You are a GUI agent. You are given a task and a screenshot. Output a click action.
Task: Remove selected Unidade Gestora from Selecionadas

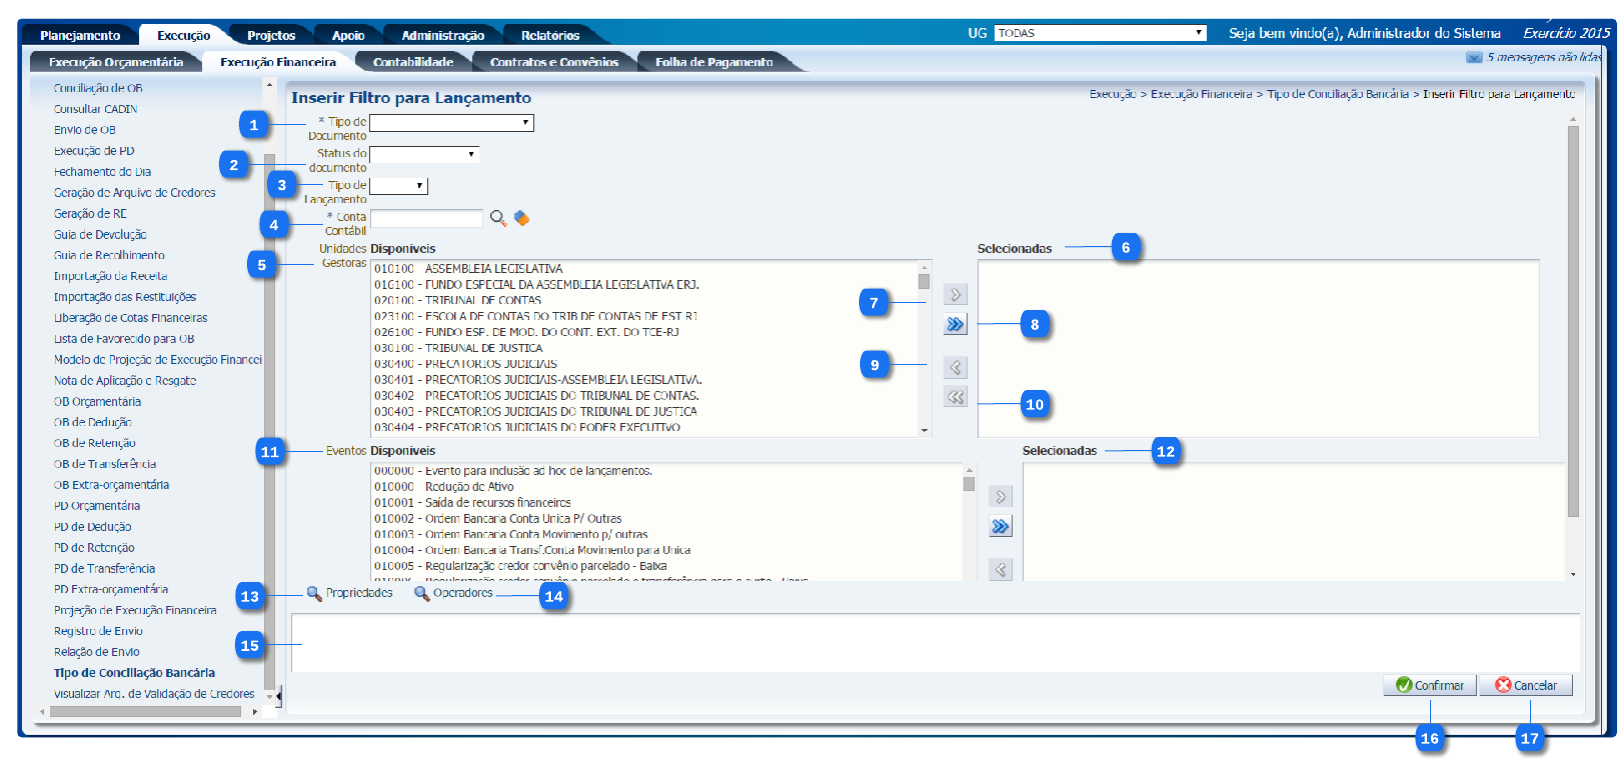[x=955, y=368]
